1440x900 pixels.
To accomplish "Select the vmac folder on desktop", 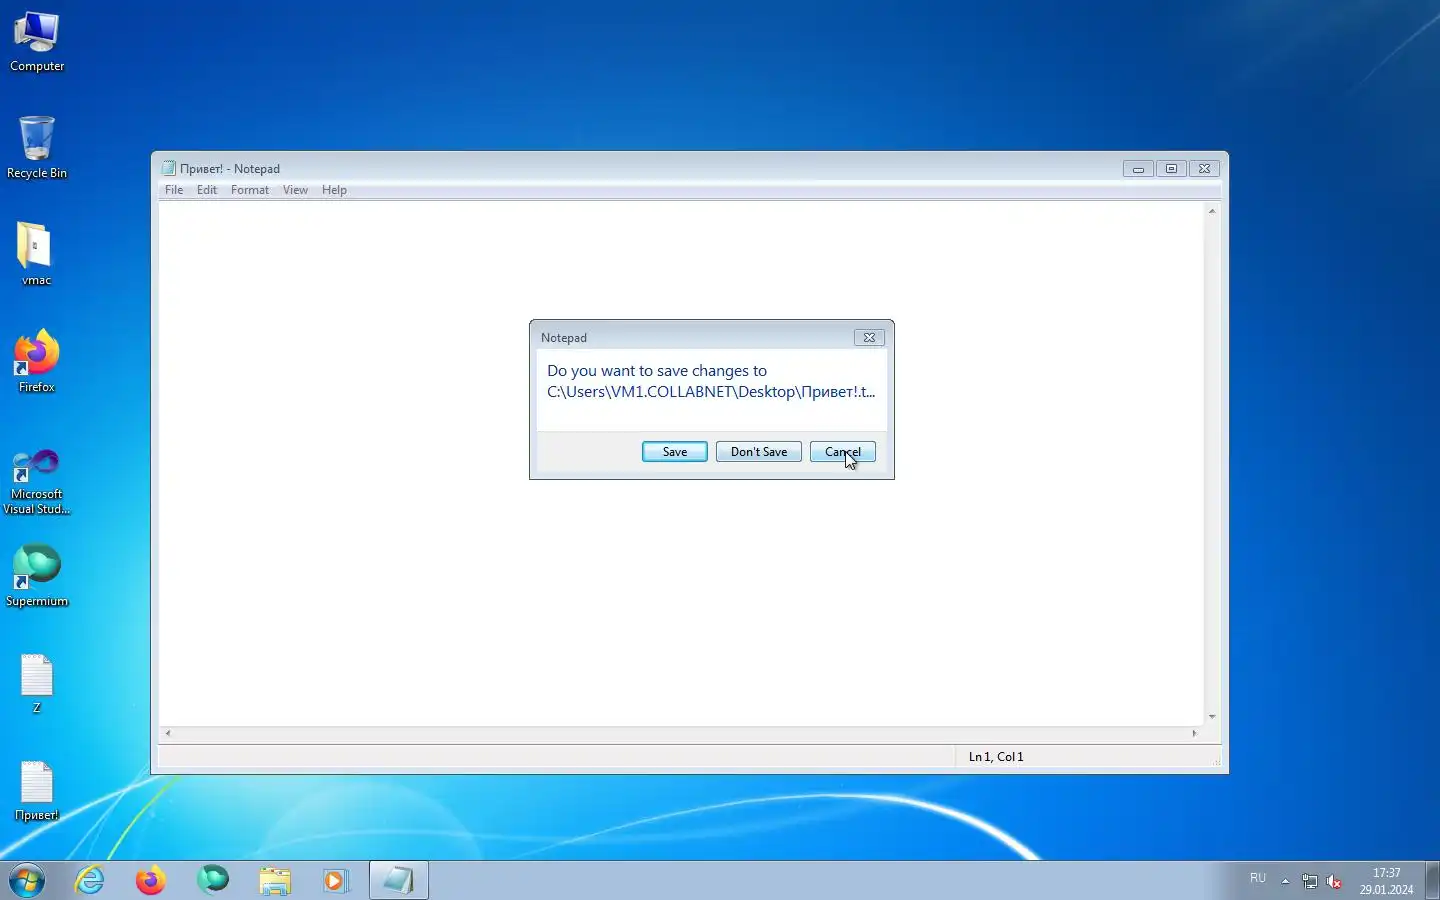I will coord(37,255).
